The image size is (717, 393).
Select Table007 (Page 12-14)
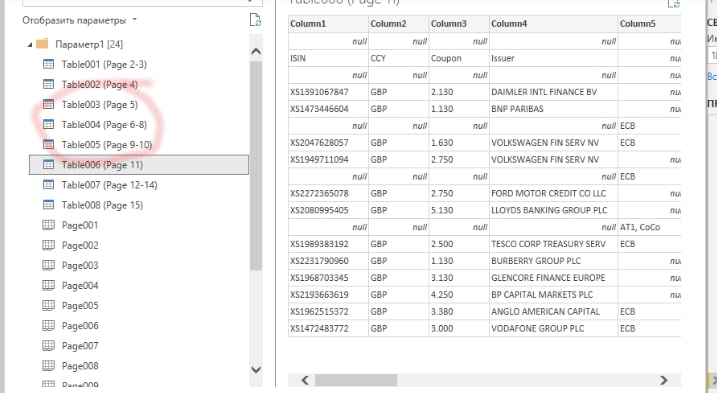[110, 185]
